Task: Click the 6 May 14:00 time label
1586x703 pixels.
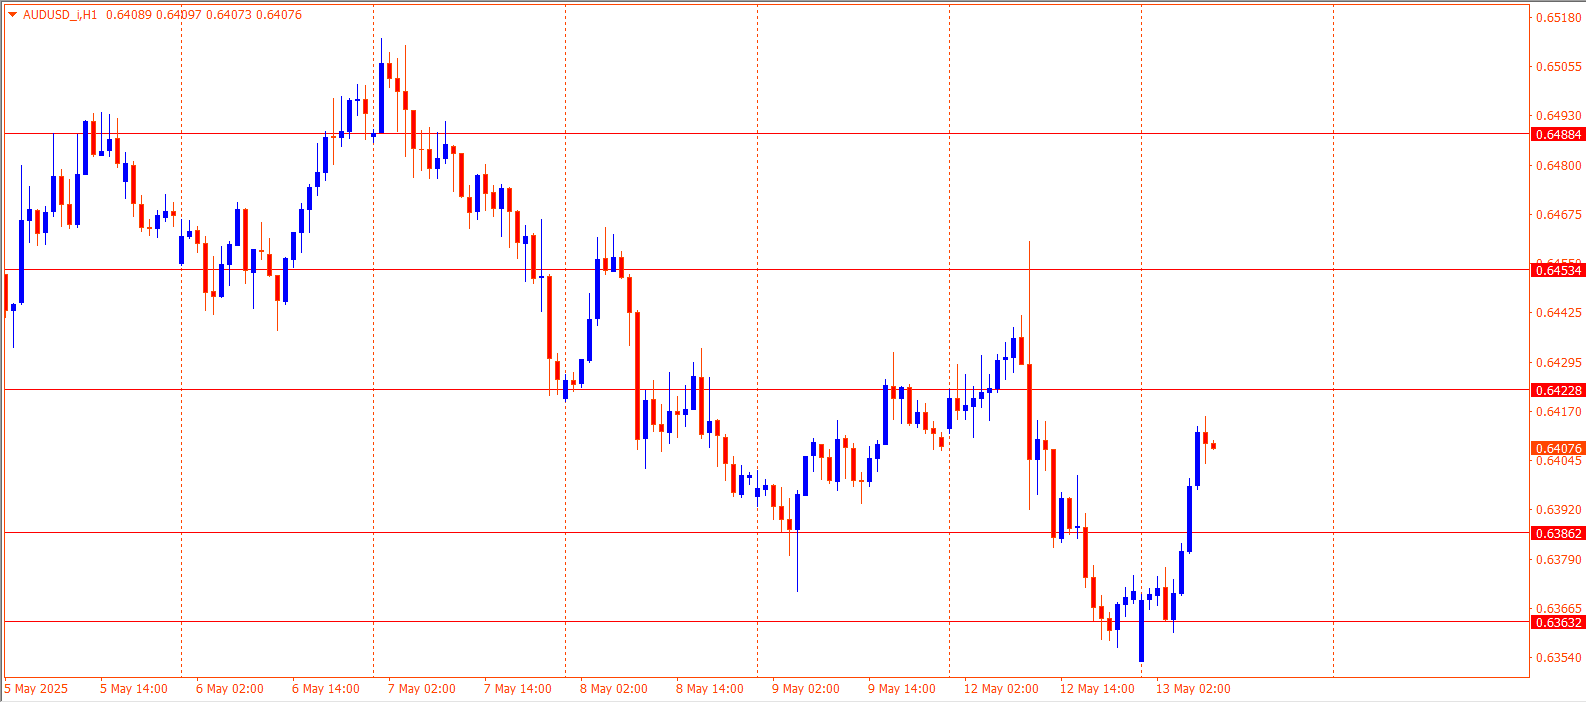Action: point(326,689)
